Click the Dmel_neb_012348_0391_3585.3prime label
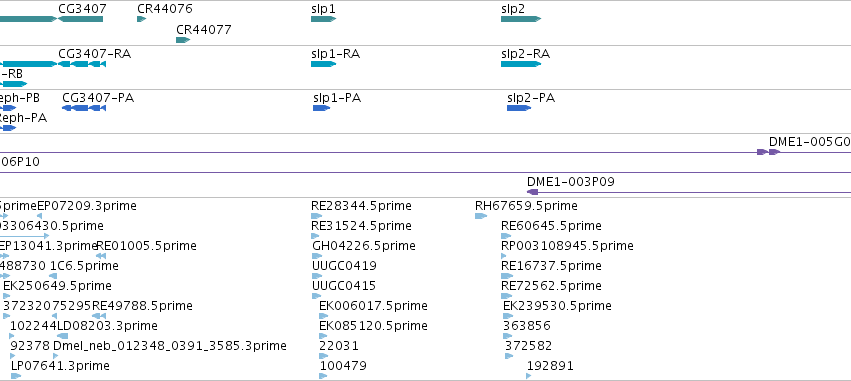 click(170, 346)
